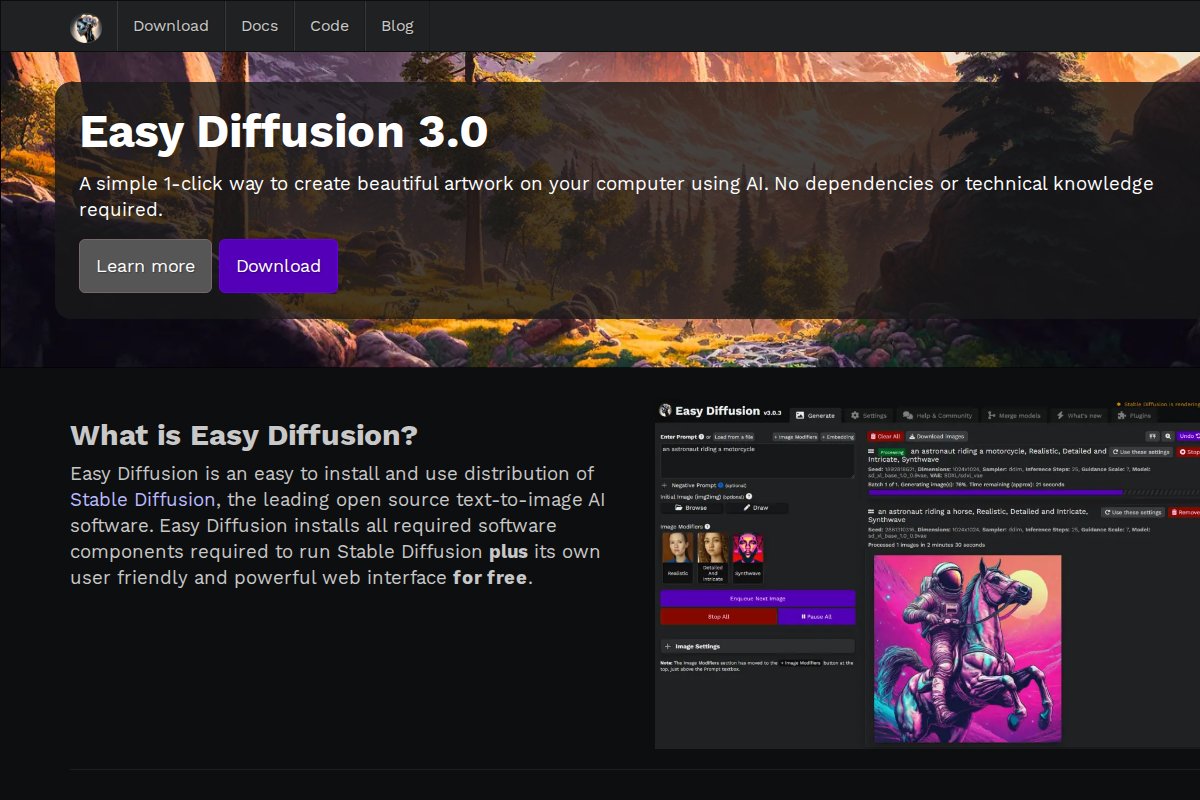Viewport: 1200px width, 800px height.
Task: Click the Download images button
Action: tap(937, 437)
